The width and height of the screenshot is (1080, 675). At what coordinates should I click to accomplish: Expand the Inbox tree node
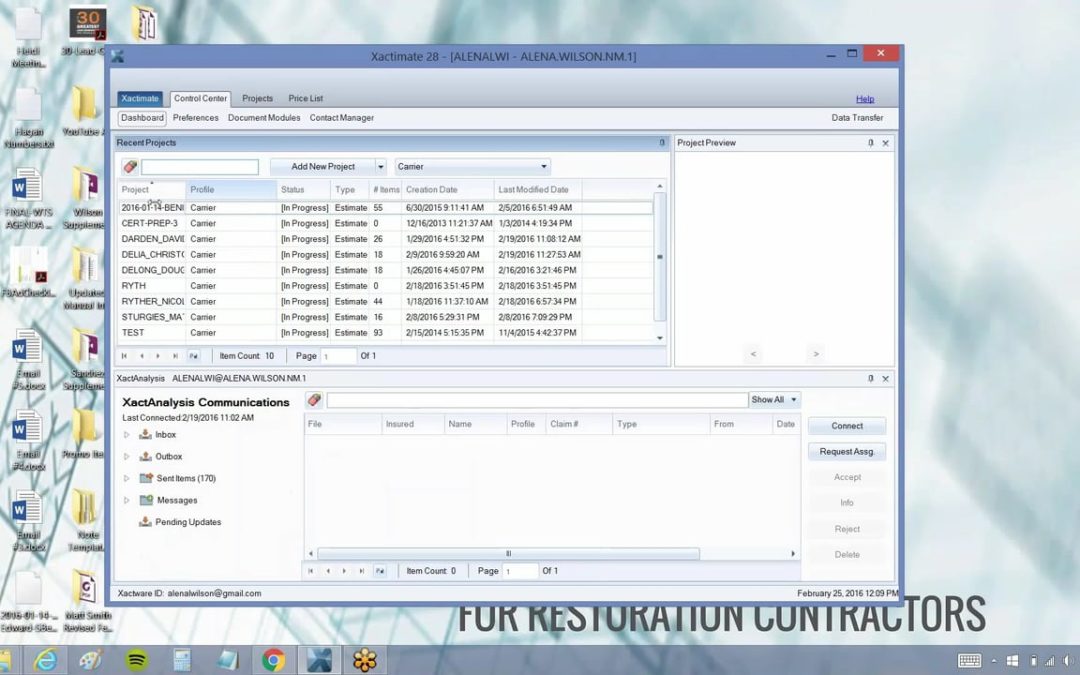(127, 435)
